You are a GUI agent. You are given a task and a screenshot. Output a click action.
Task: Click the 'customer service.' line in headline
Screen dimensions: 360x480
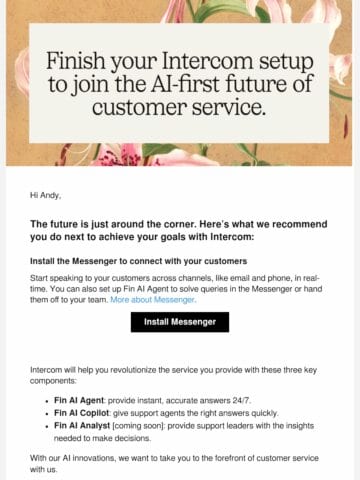coord(179,107)
